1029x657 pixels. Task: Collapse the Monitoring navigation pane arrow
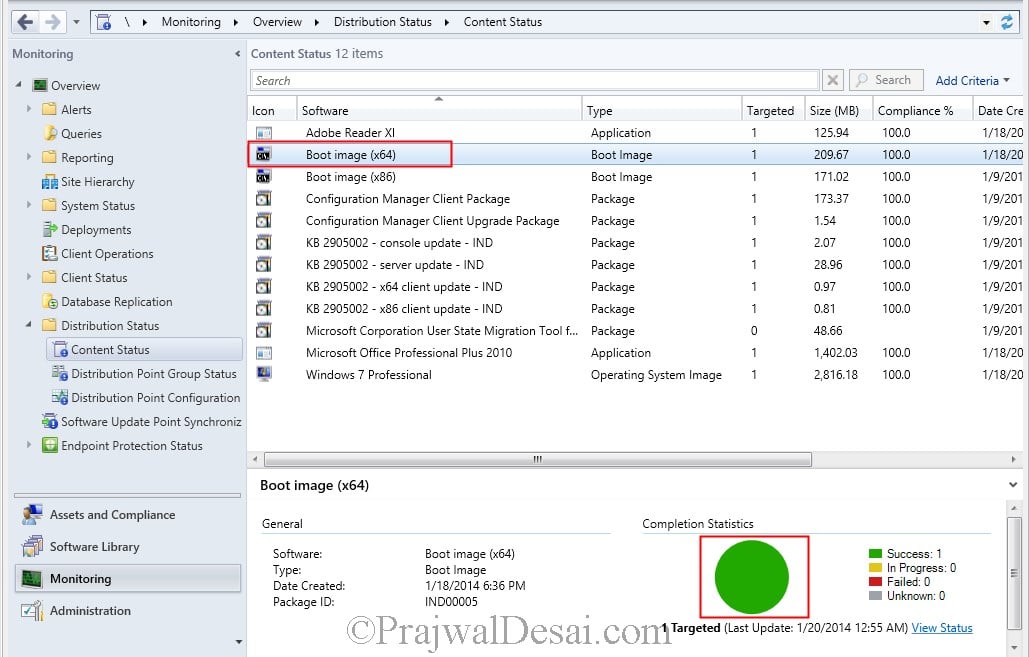(238, 54)
